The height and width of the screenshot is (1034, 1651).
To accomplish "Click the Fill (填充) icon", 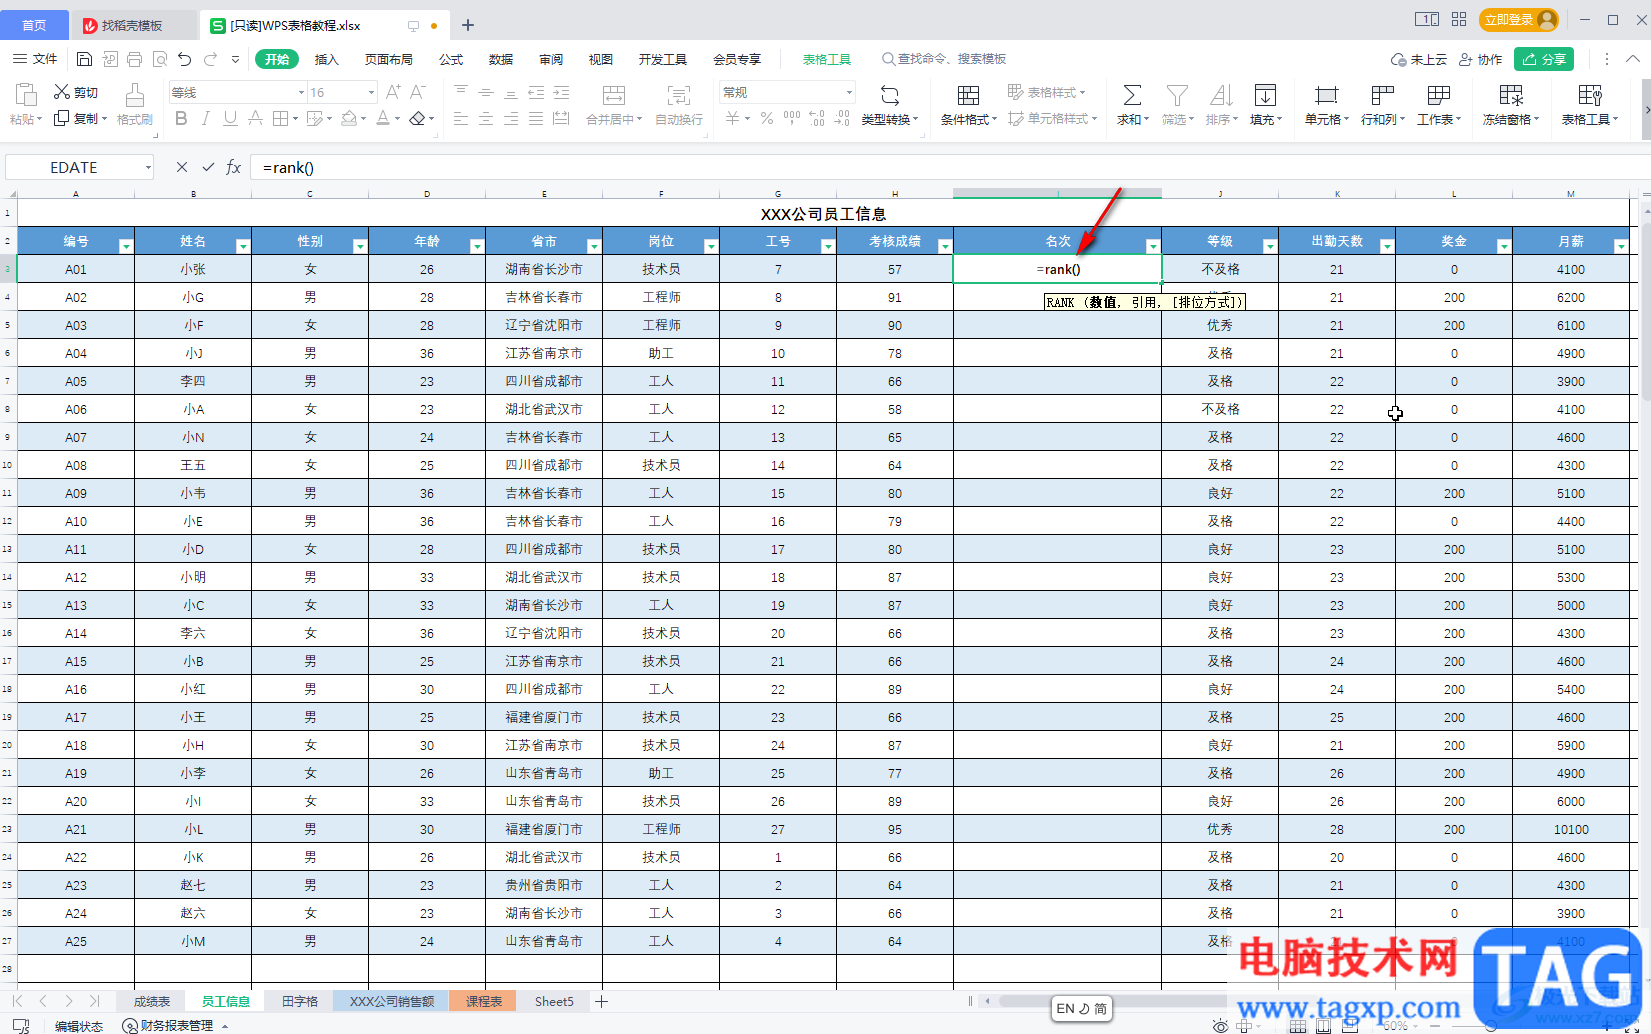I will click(1265, 96).
